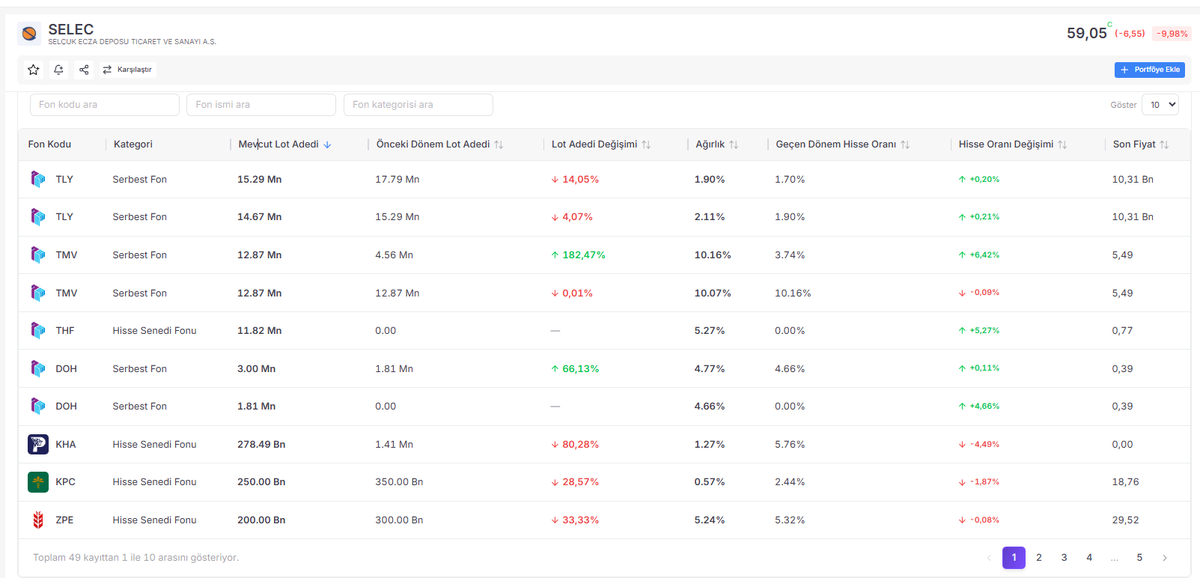Click the Fon Kodu column header
1200x578 pixels.
coord(50,145)
